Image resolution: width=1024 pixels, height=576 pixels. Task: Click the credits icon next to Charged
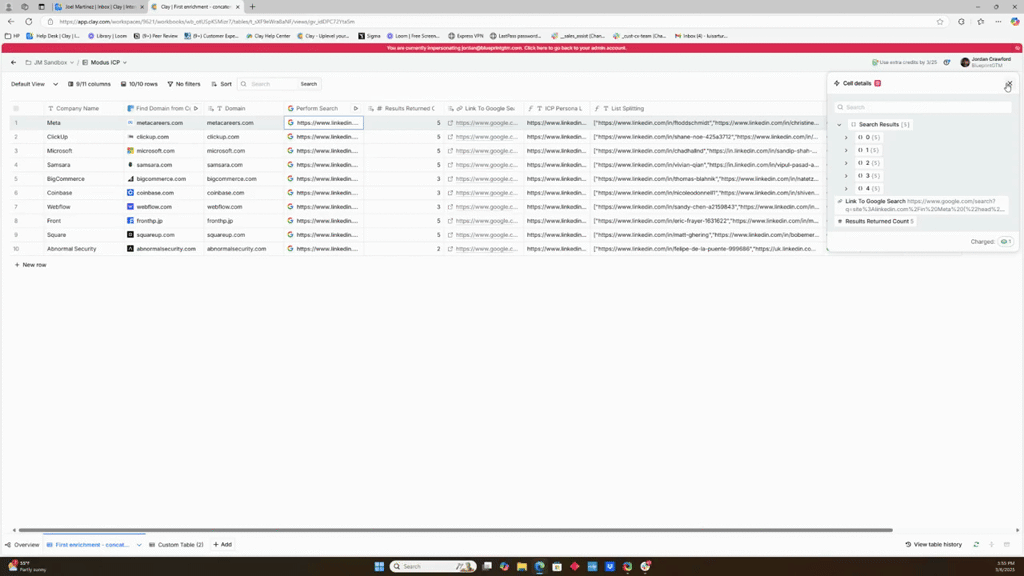[1005, 241]
